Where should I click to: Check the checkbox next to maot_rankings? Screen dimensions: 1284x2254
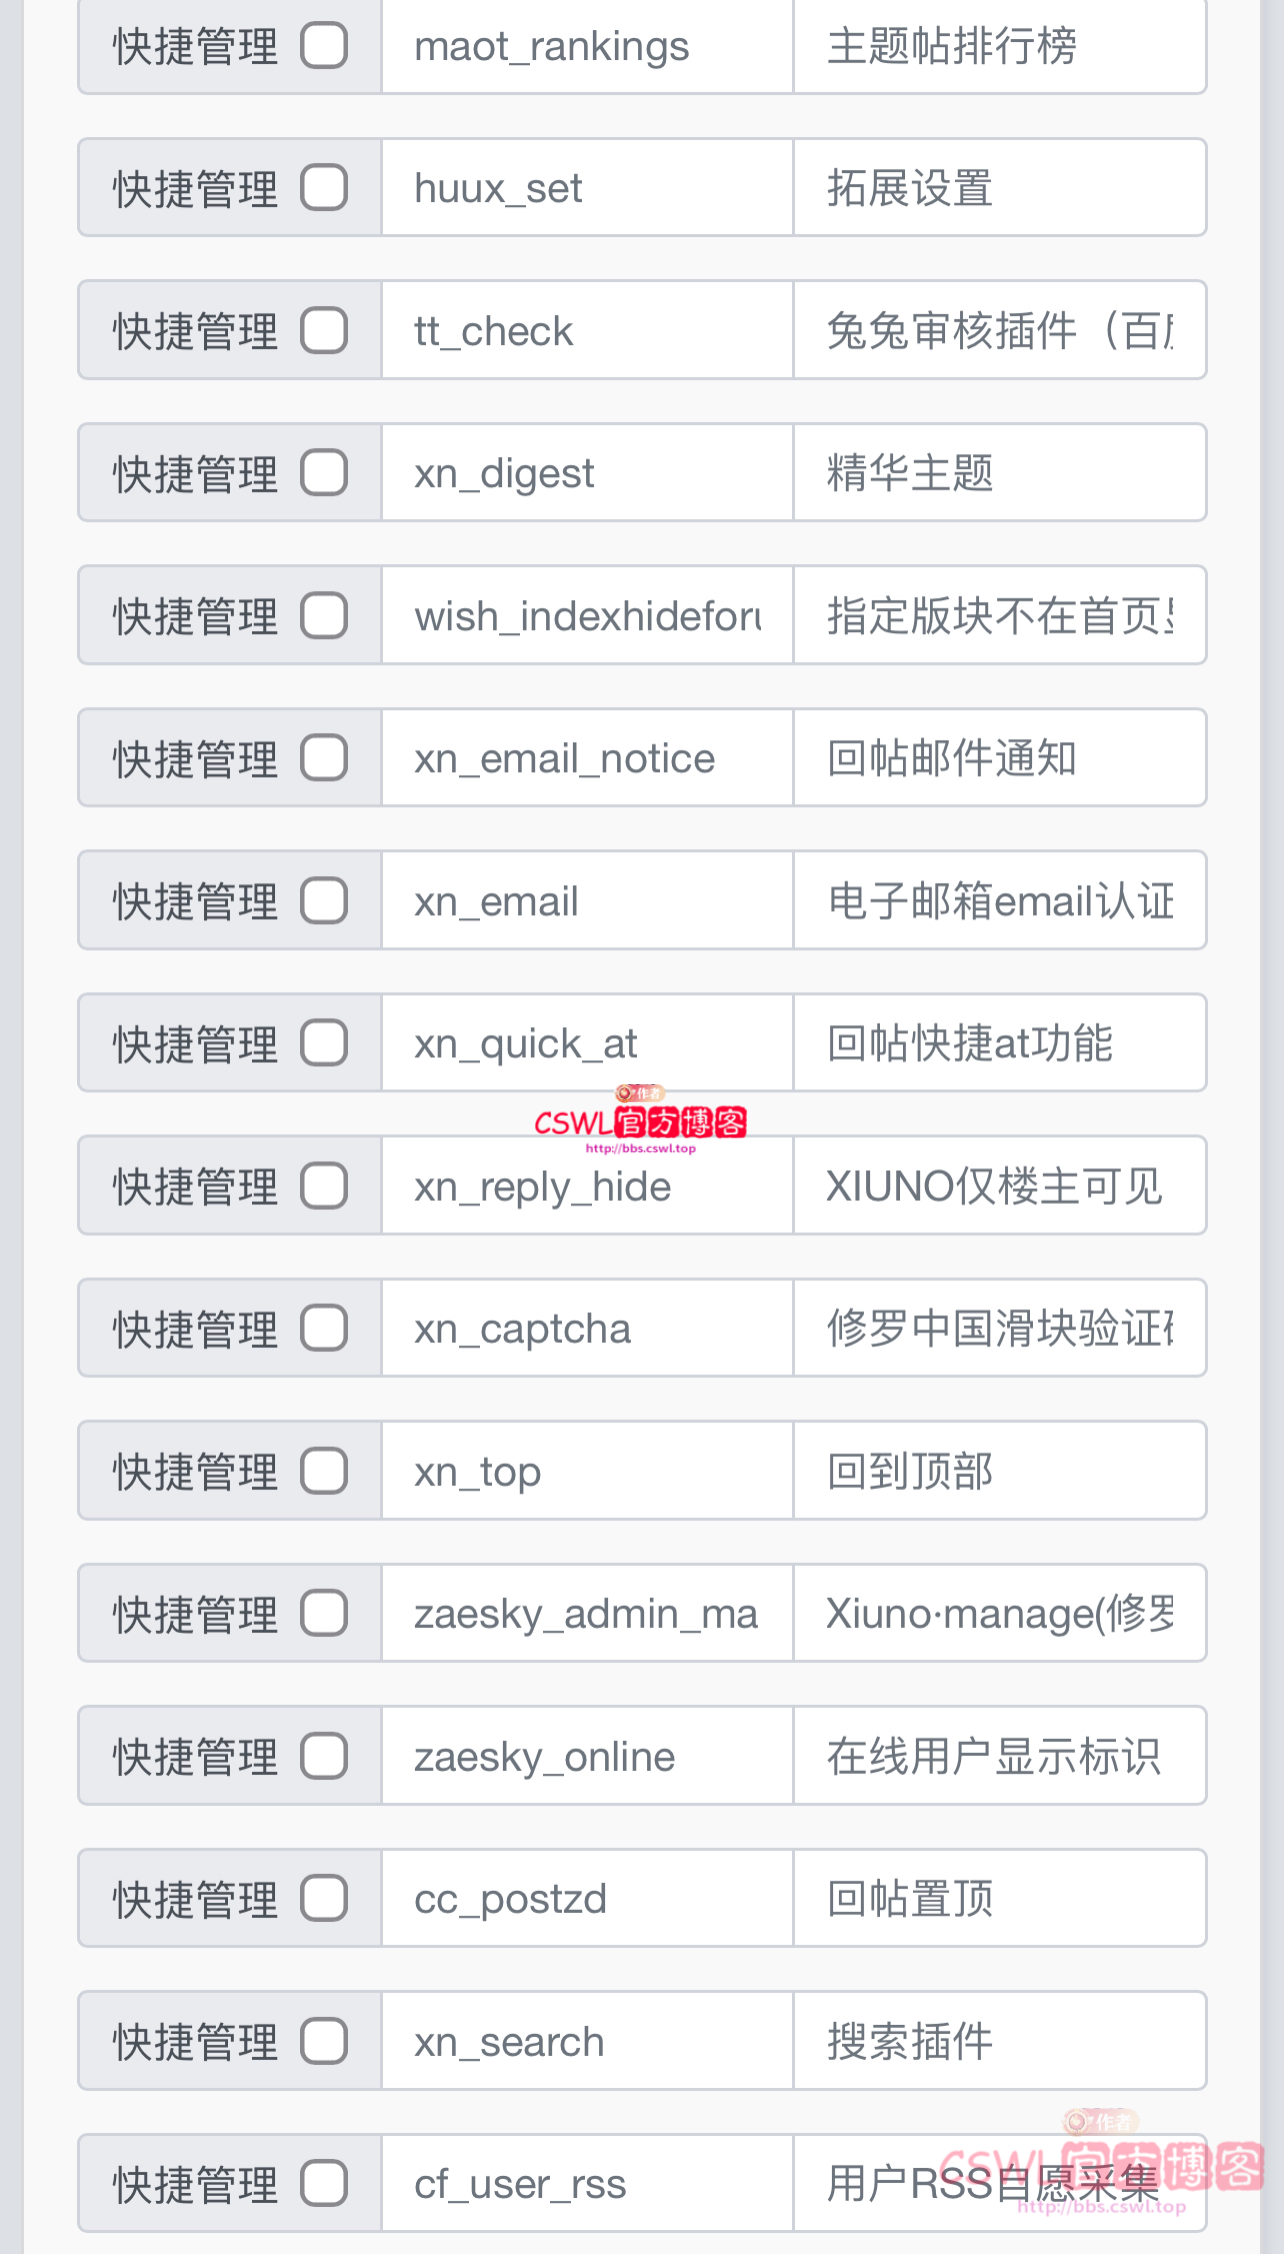pos(322,46)
